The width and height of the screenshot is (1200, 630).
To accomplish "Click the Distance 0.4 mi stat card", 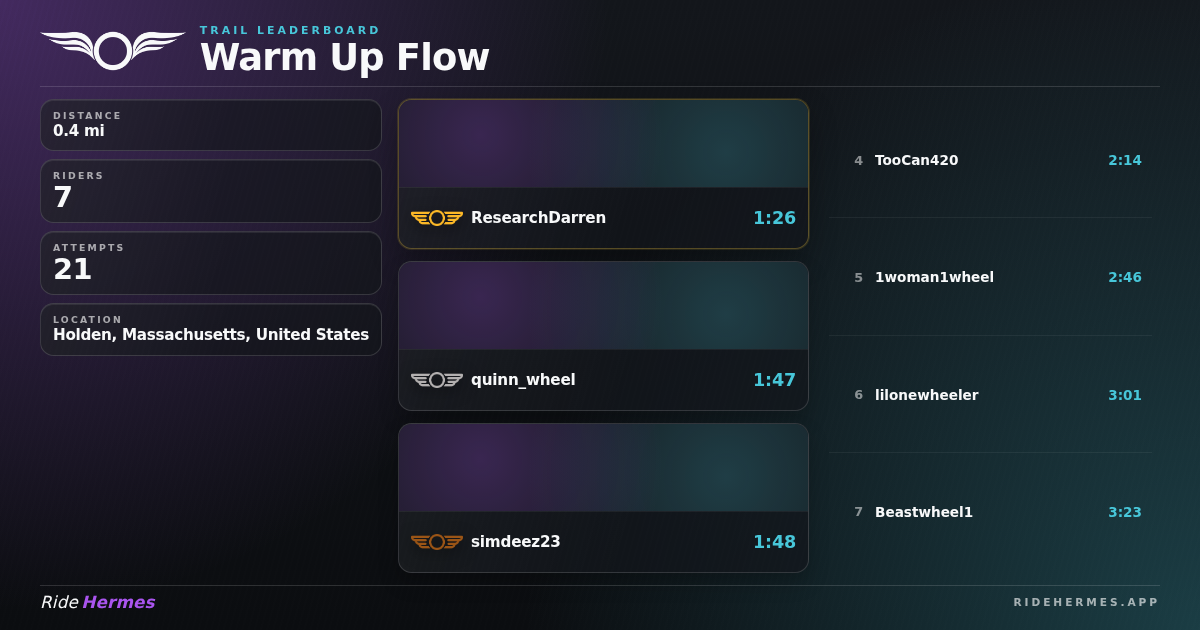I will coord(211,125).
